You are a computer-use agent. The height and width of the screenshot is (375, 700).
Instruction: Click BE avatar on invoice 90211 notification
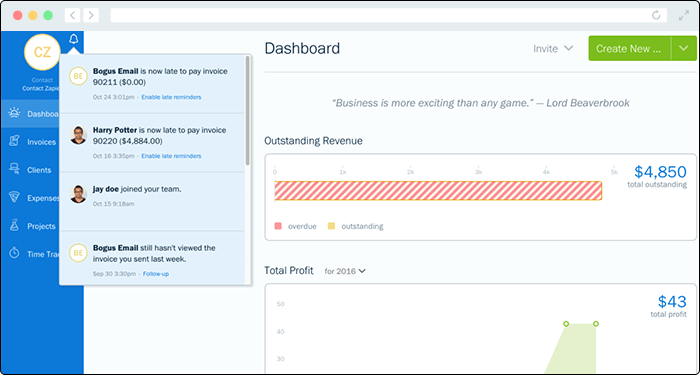[x=78, y=76]
